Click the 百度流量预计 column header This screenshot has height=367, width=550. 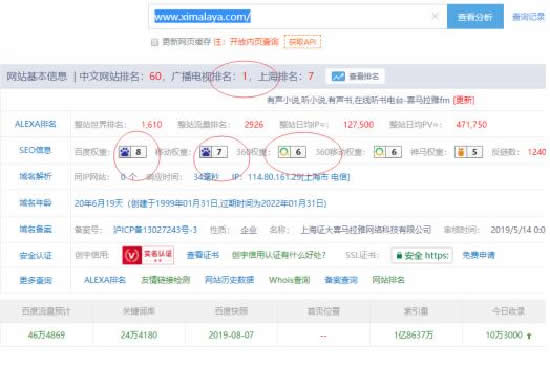46,311
